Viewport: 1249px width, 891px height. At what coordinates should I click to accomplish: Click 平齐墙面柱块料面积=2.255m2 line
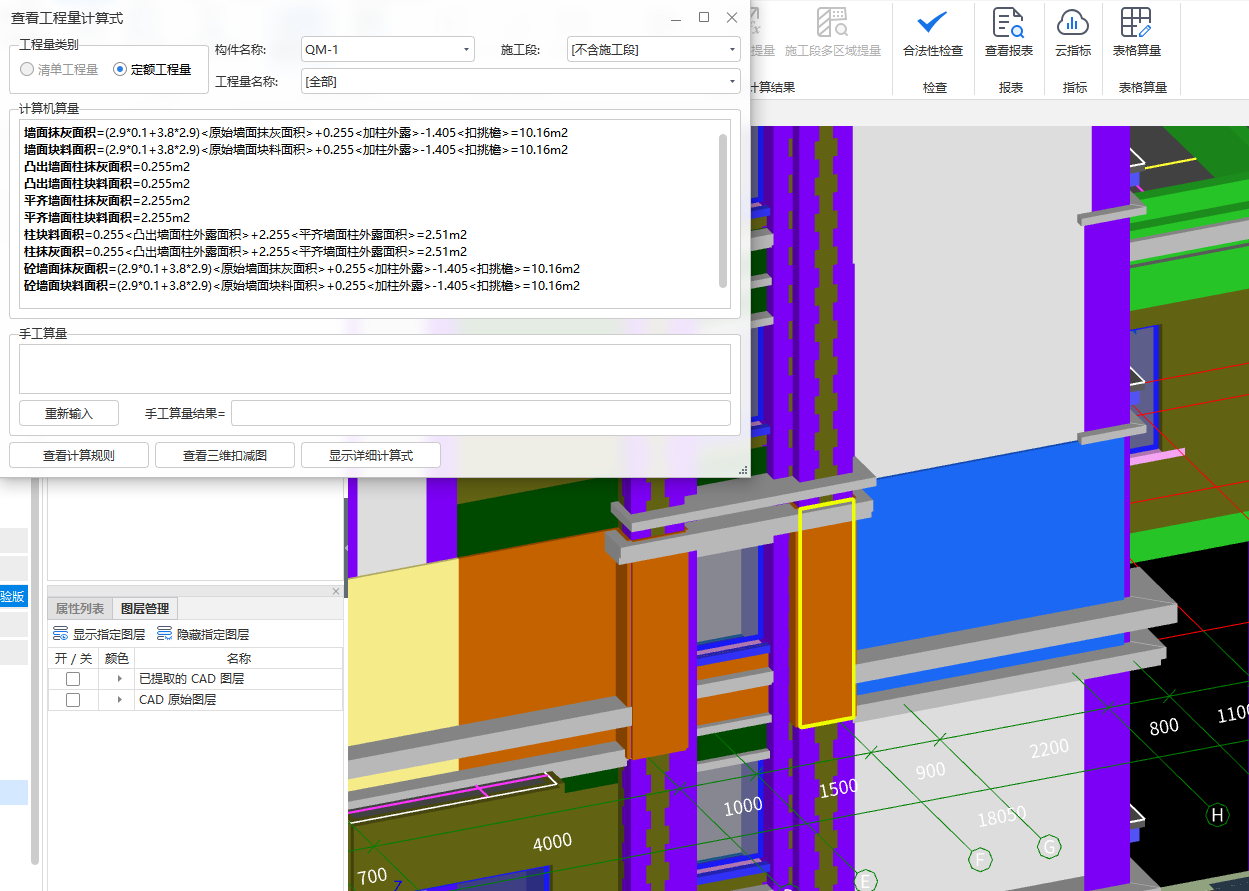(107, 217)
